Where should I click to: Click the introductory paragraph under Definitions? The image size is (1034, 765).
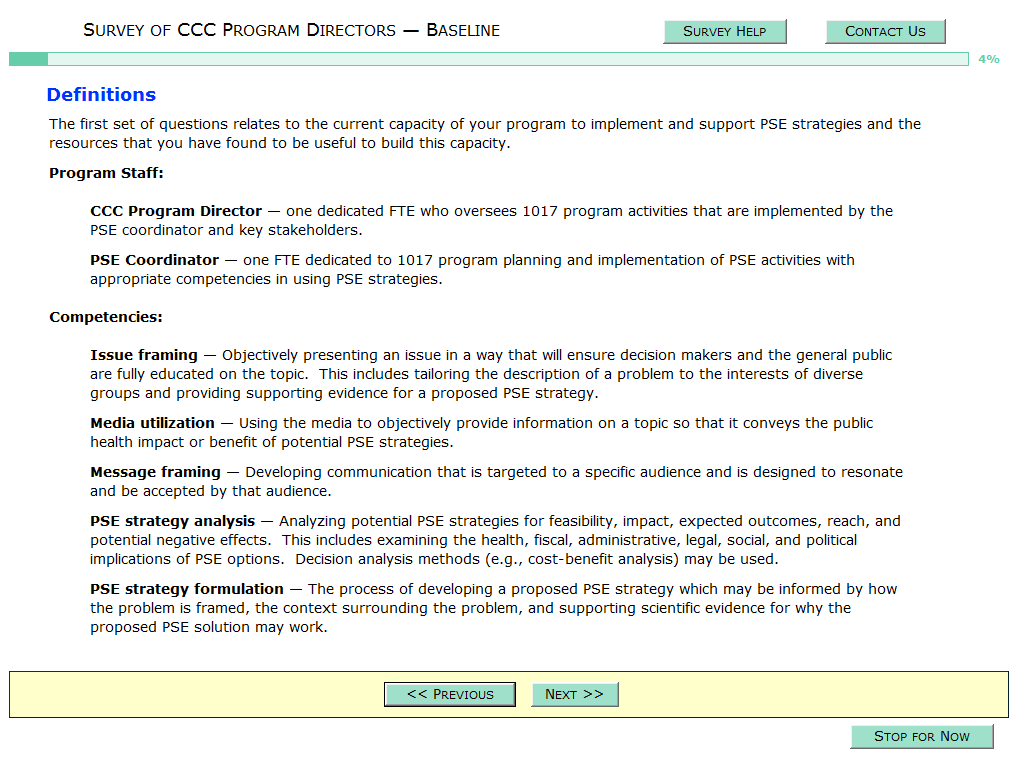(x=485, y=134)
